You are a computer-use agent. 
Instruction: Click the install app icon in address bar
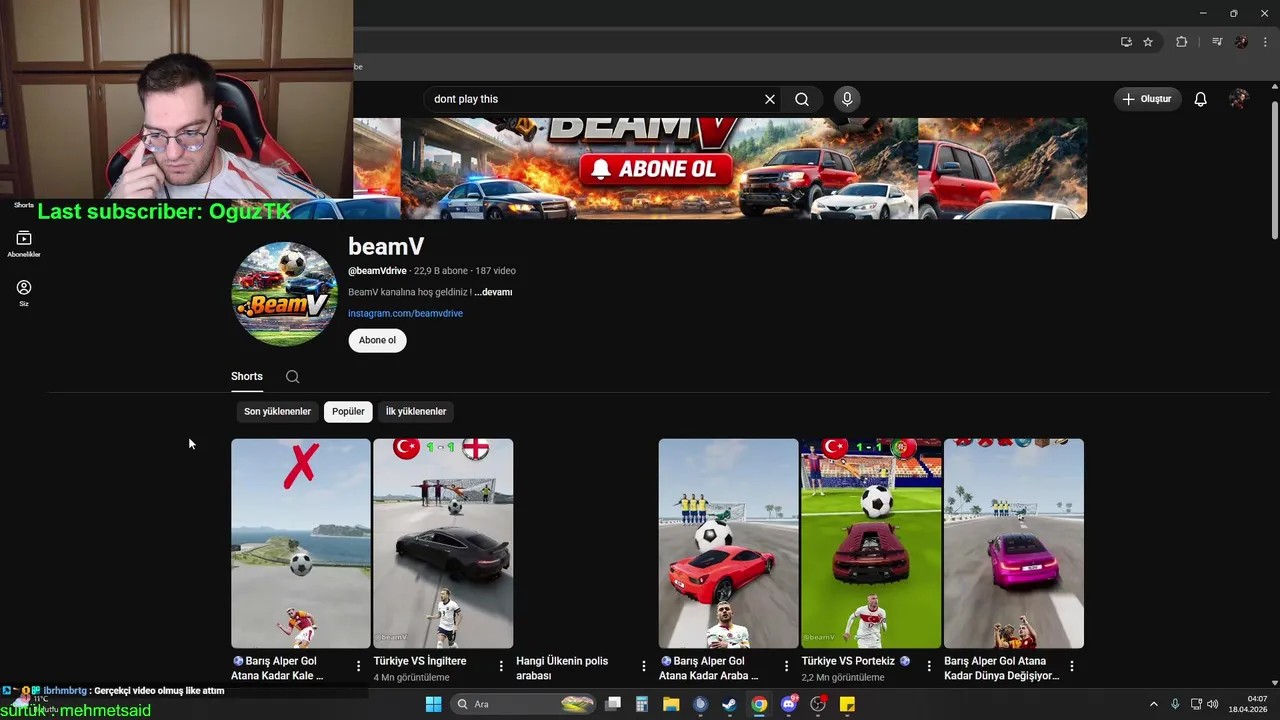(1126, 42)
